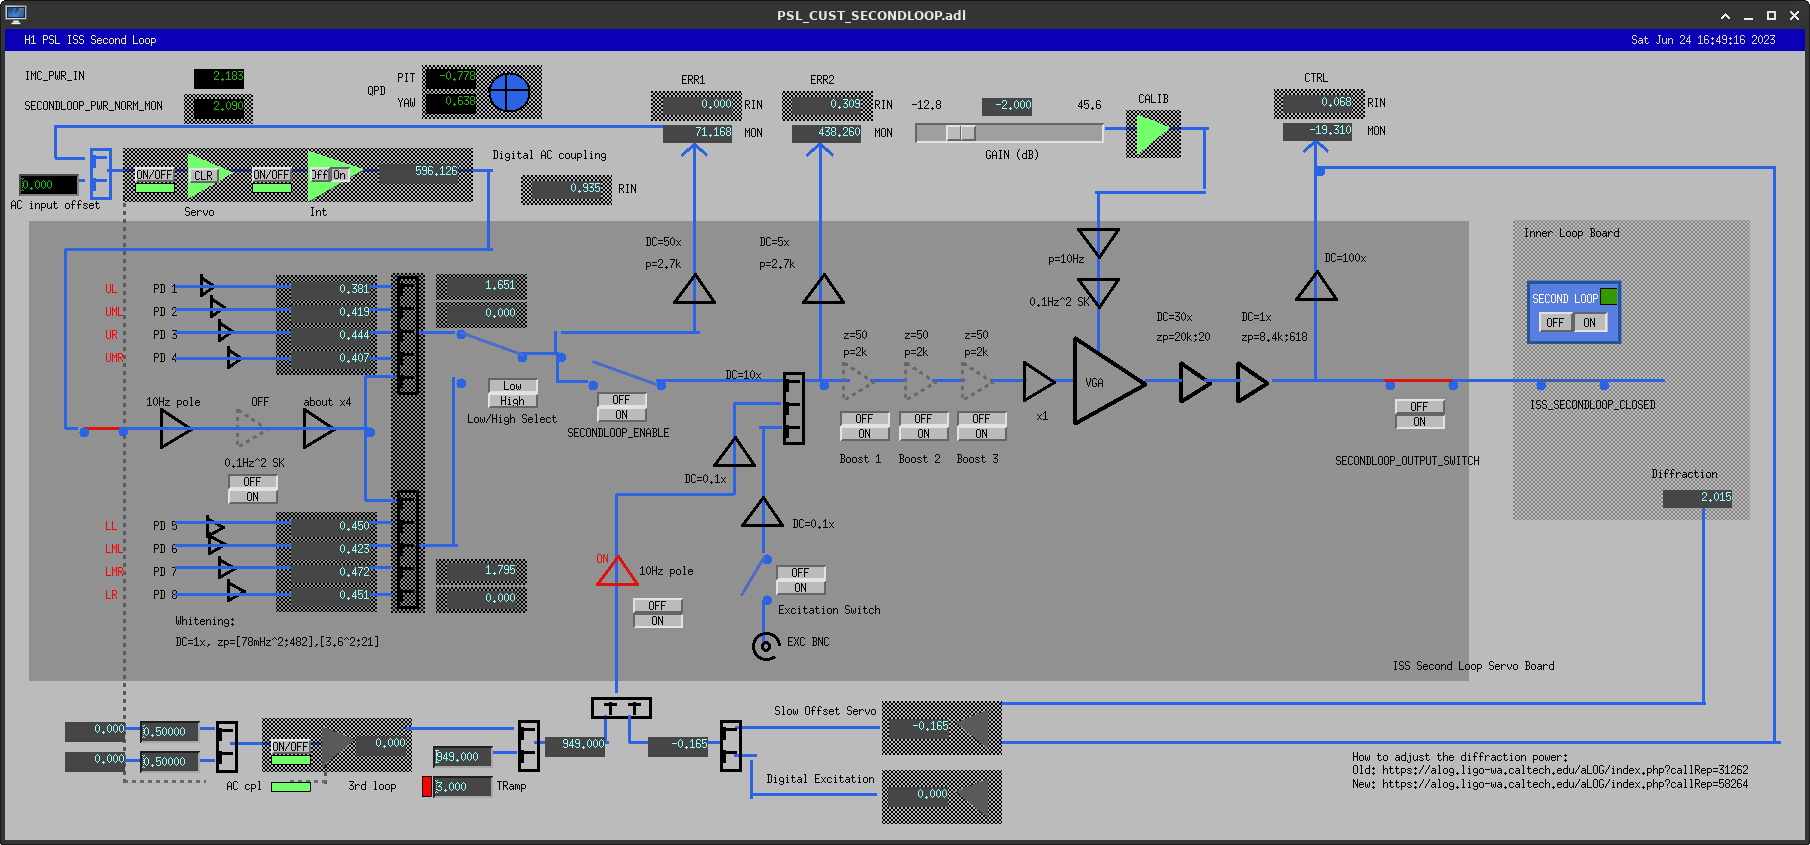Click the VGA amplifier triangle
The height and width of the screenshot is (845, 1810).
tap(1105, 382)
